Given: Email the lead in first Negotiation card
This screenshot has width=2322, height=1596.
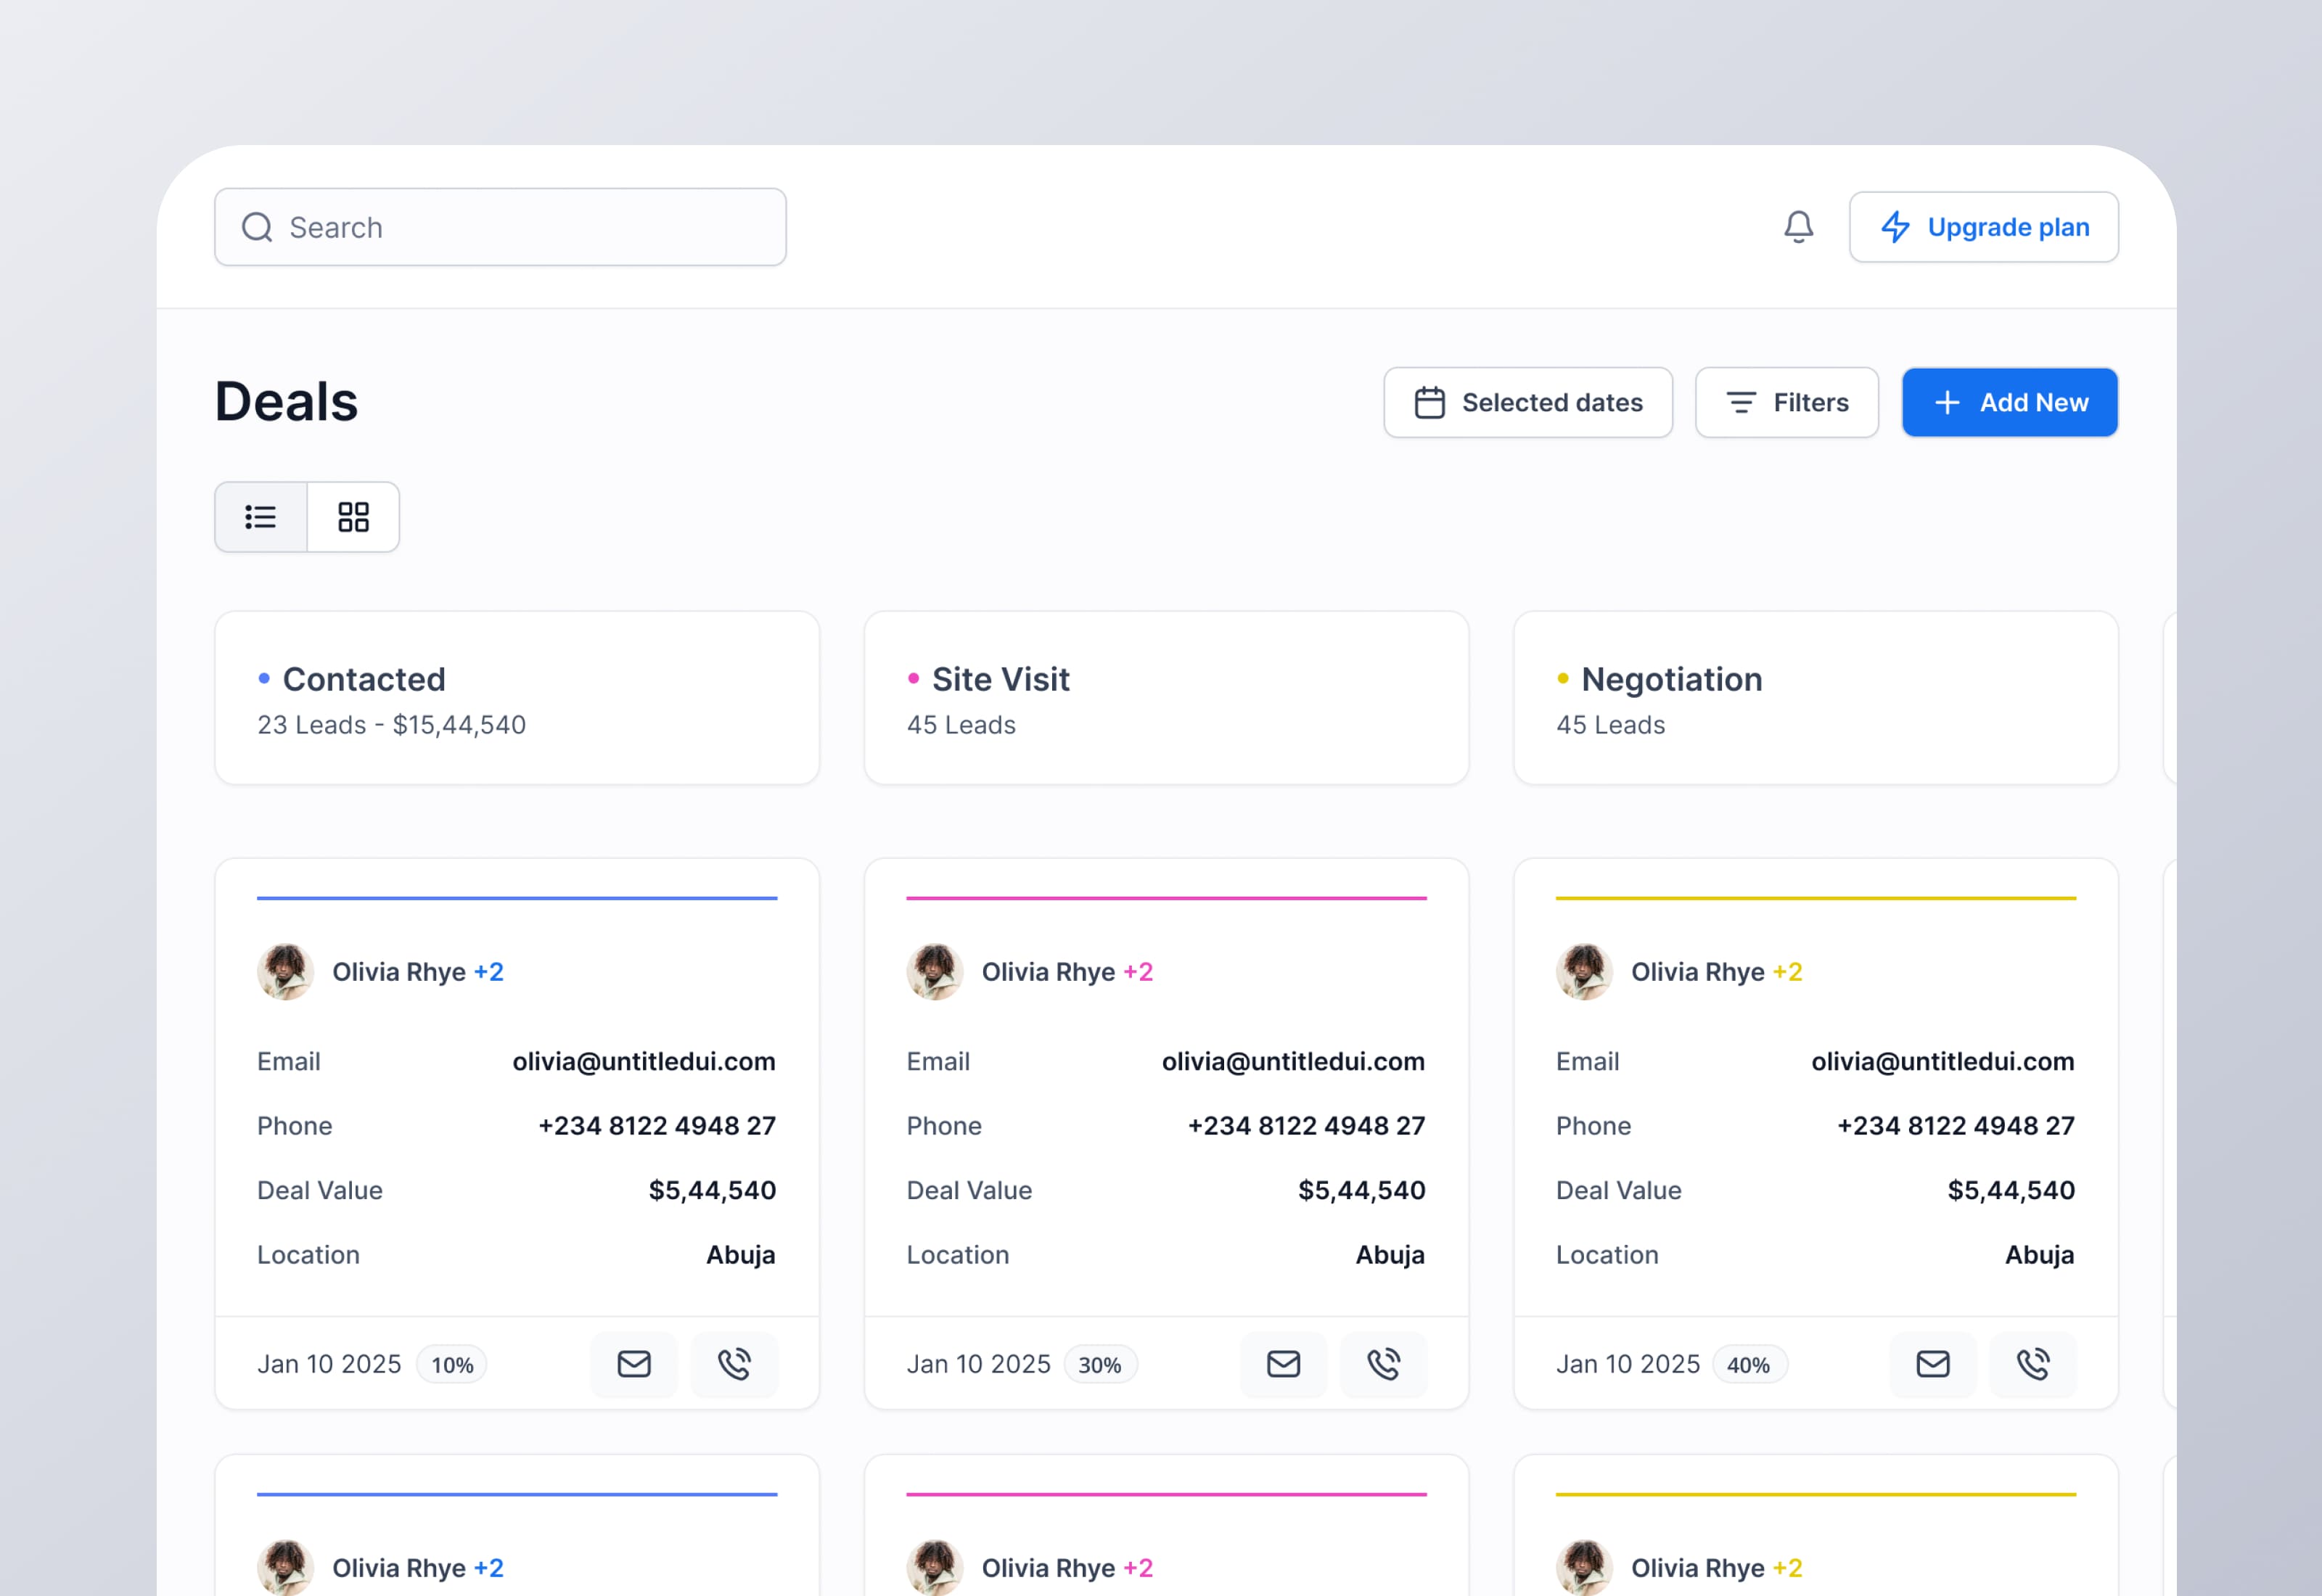Looking at the screenshot, I should [1932, 1364].
